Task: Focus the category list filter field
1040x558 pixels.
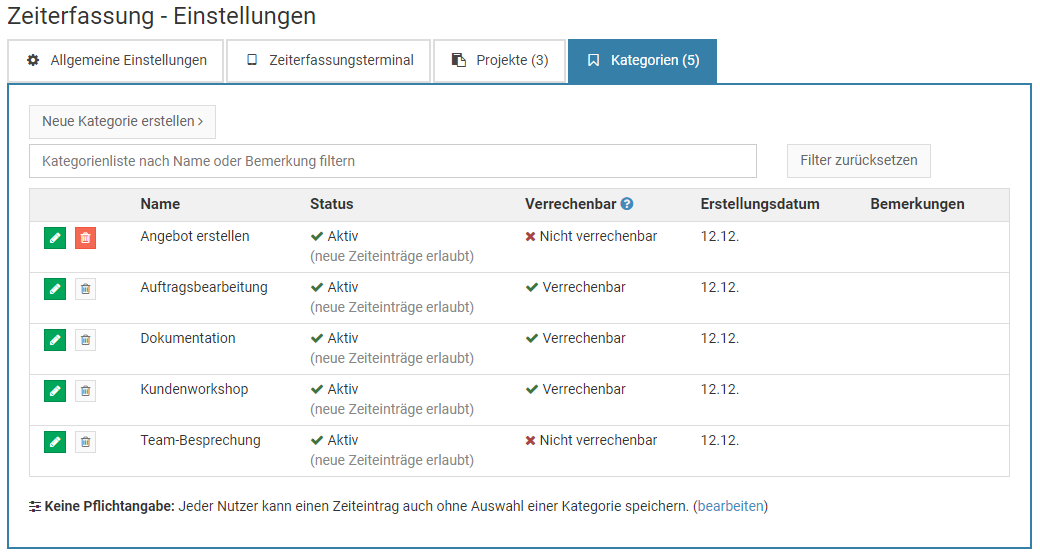Action: pyautogui.click(x=392, y=161)
